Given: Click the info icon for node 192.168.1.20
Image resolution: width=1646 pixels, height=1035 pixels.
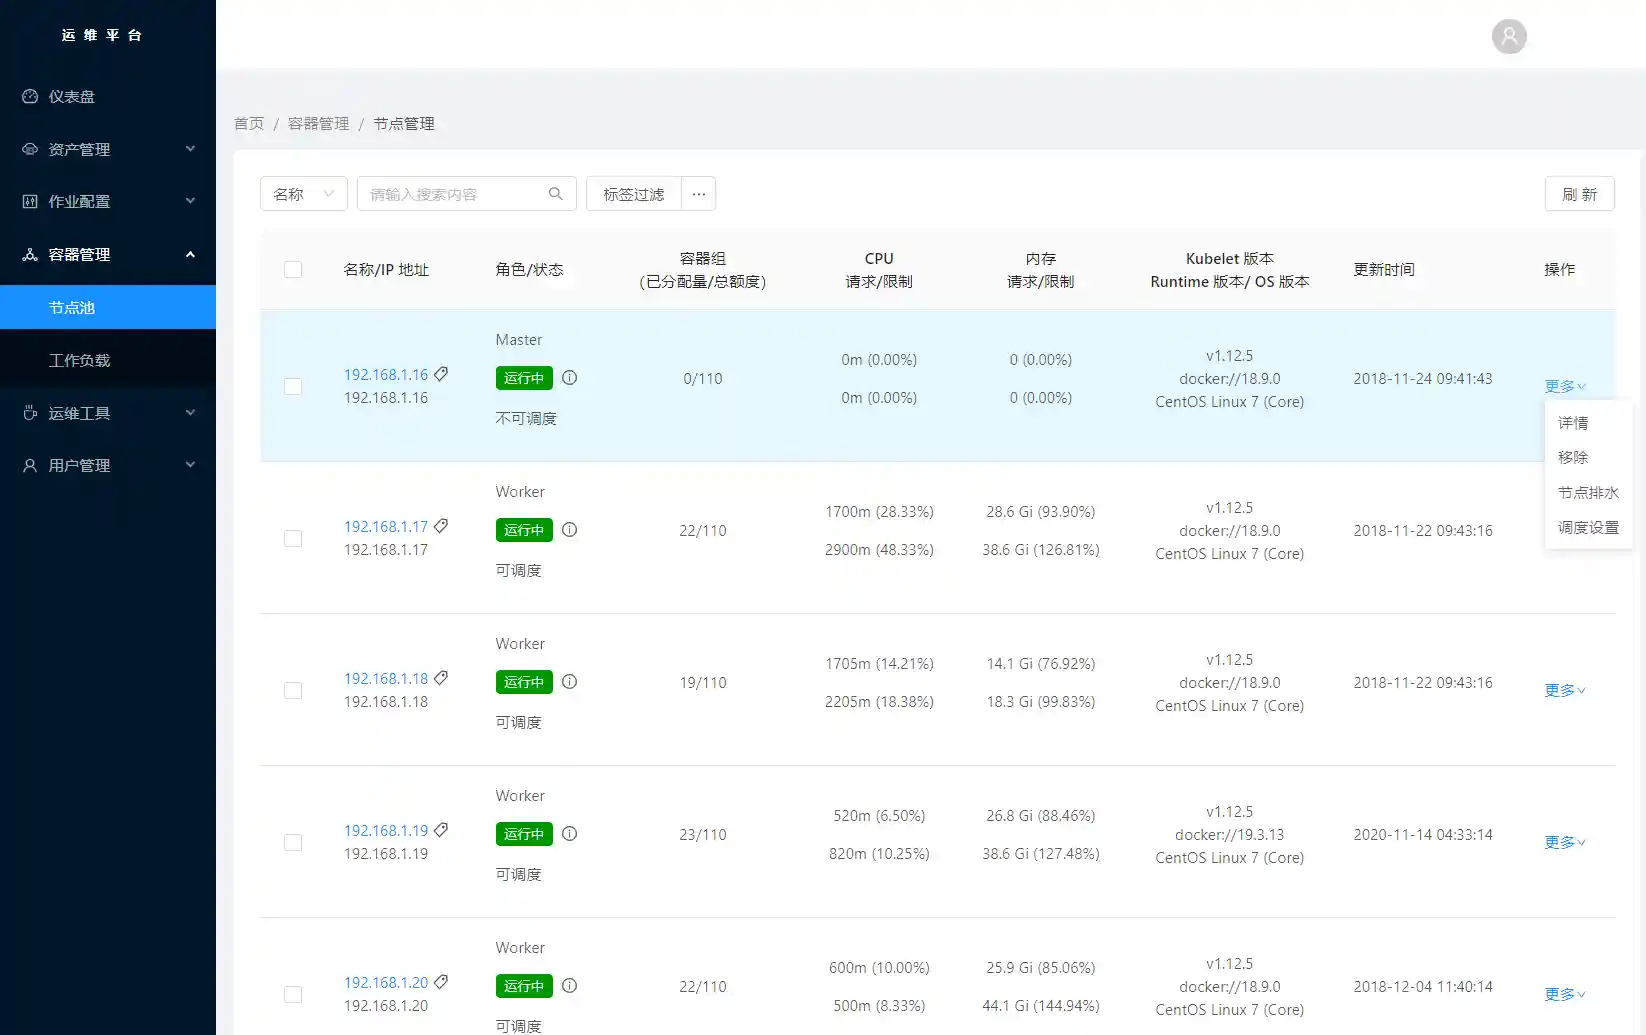Looking at the screenshot, I should pyautogui.click(x=570, y=986).
